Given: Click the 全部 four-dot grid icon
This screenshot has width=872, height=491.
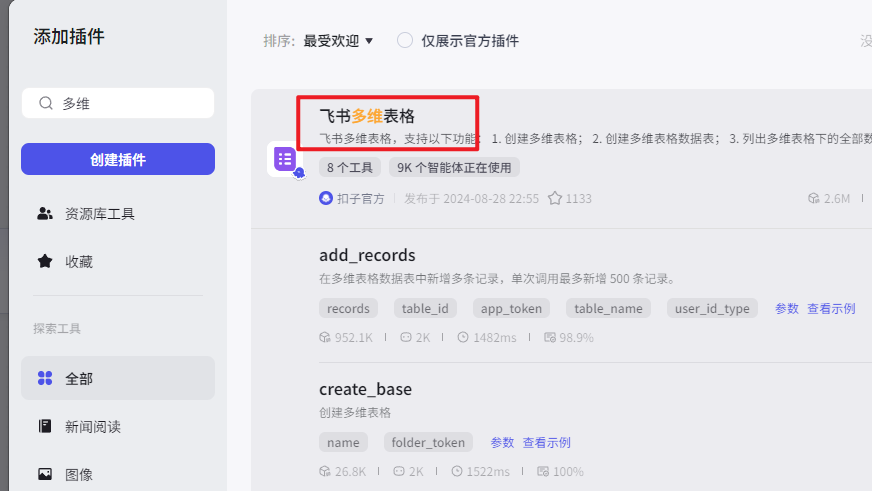Looking at the screenshot, I should click(x=44, y=378).
